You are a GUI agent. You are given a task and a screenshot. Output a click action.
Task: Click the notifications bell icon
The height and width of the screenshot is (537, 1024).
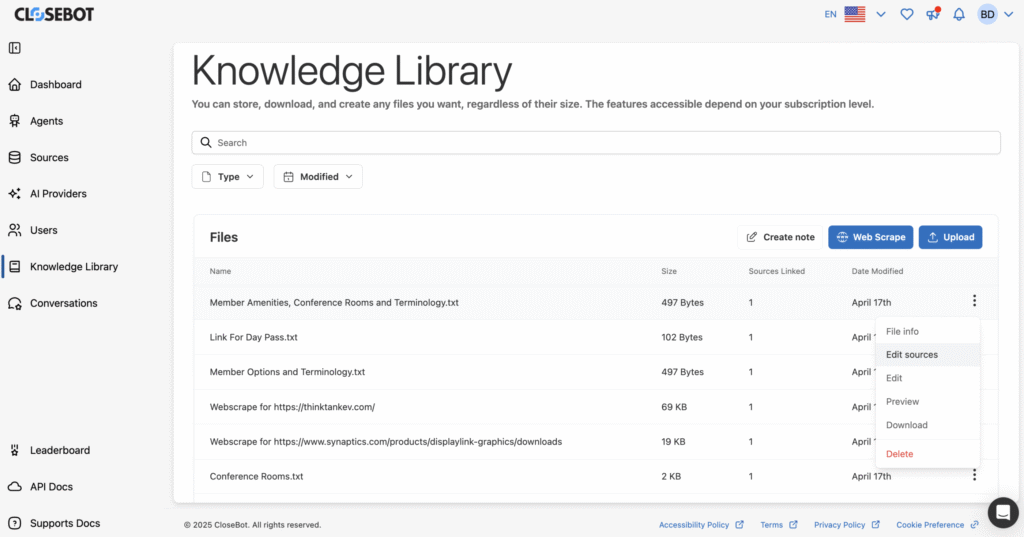[959, 14]
